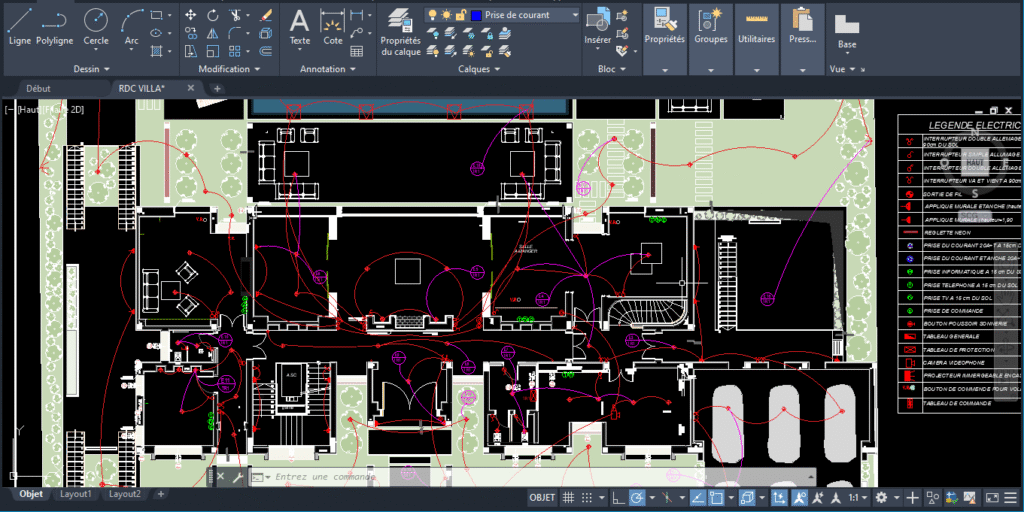The image size is (1024, 512).
Task: Open the Prise de courant layer dropdown
Action: [x=530, y=15]
